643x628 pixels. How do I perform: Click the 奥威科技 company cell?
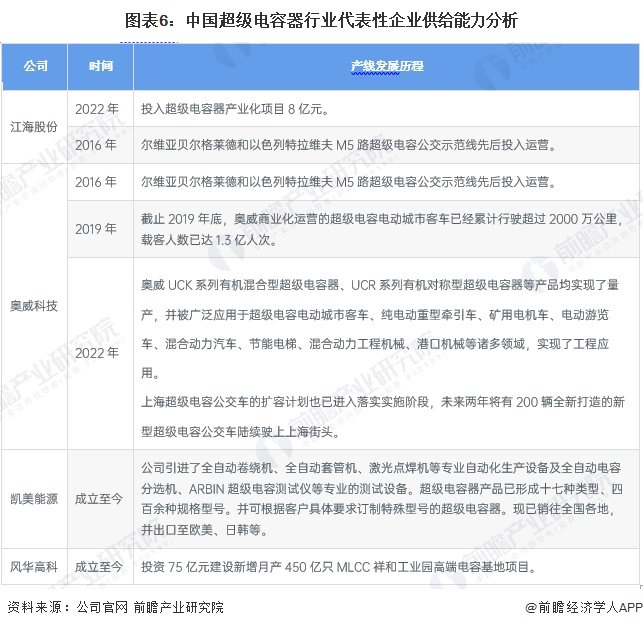pyautogui.click(x=34, y=306)
